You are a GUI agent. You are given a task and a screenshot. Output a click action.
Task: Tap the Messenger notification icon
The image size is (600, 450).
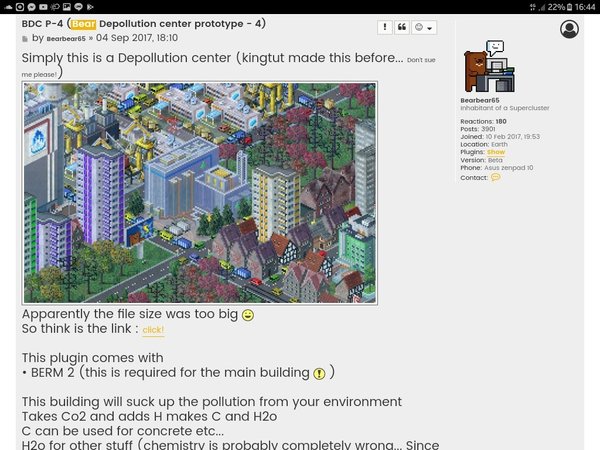pos(32,7)
